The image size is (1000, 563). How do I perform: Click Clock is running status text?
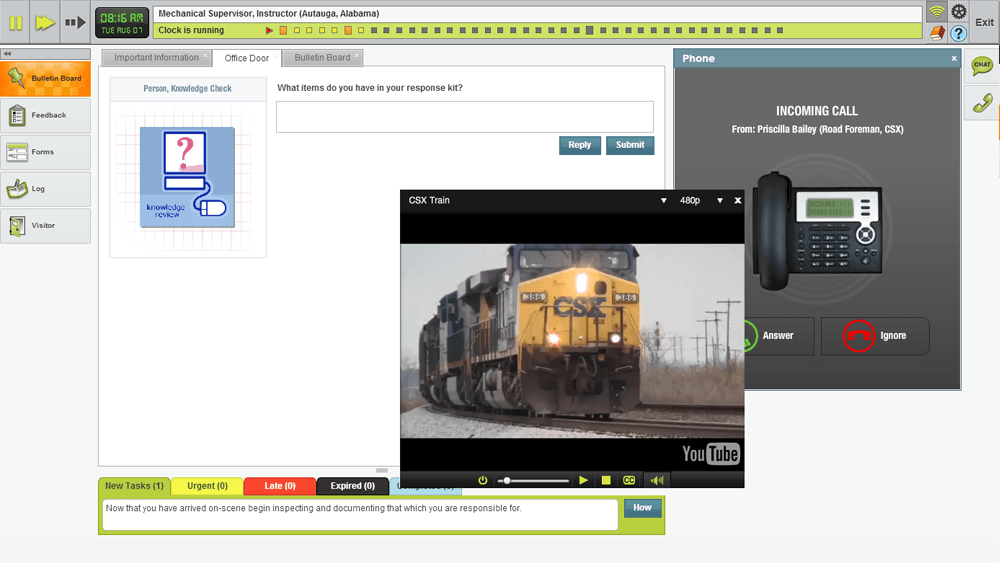click(x=191, y=30)
